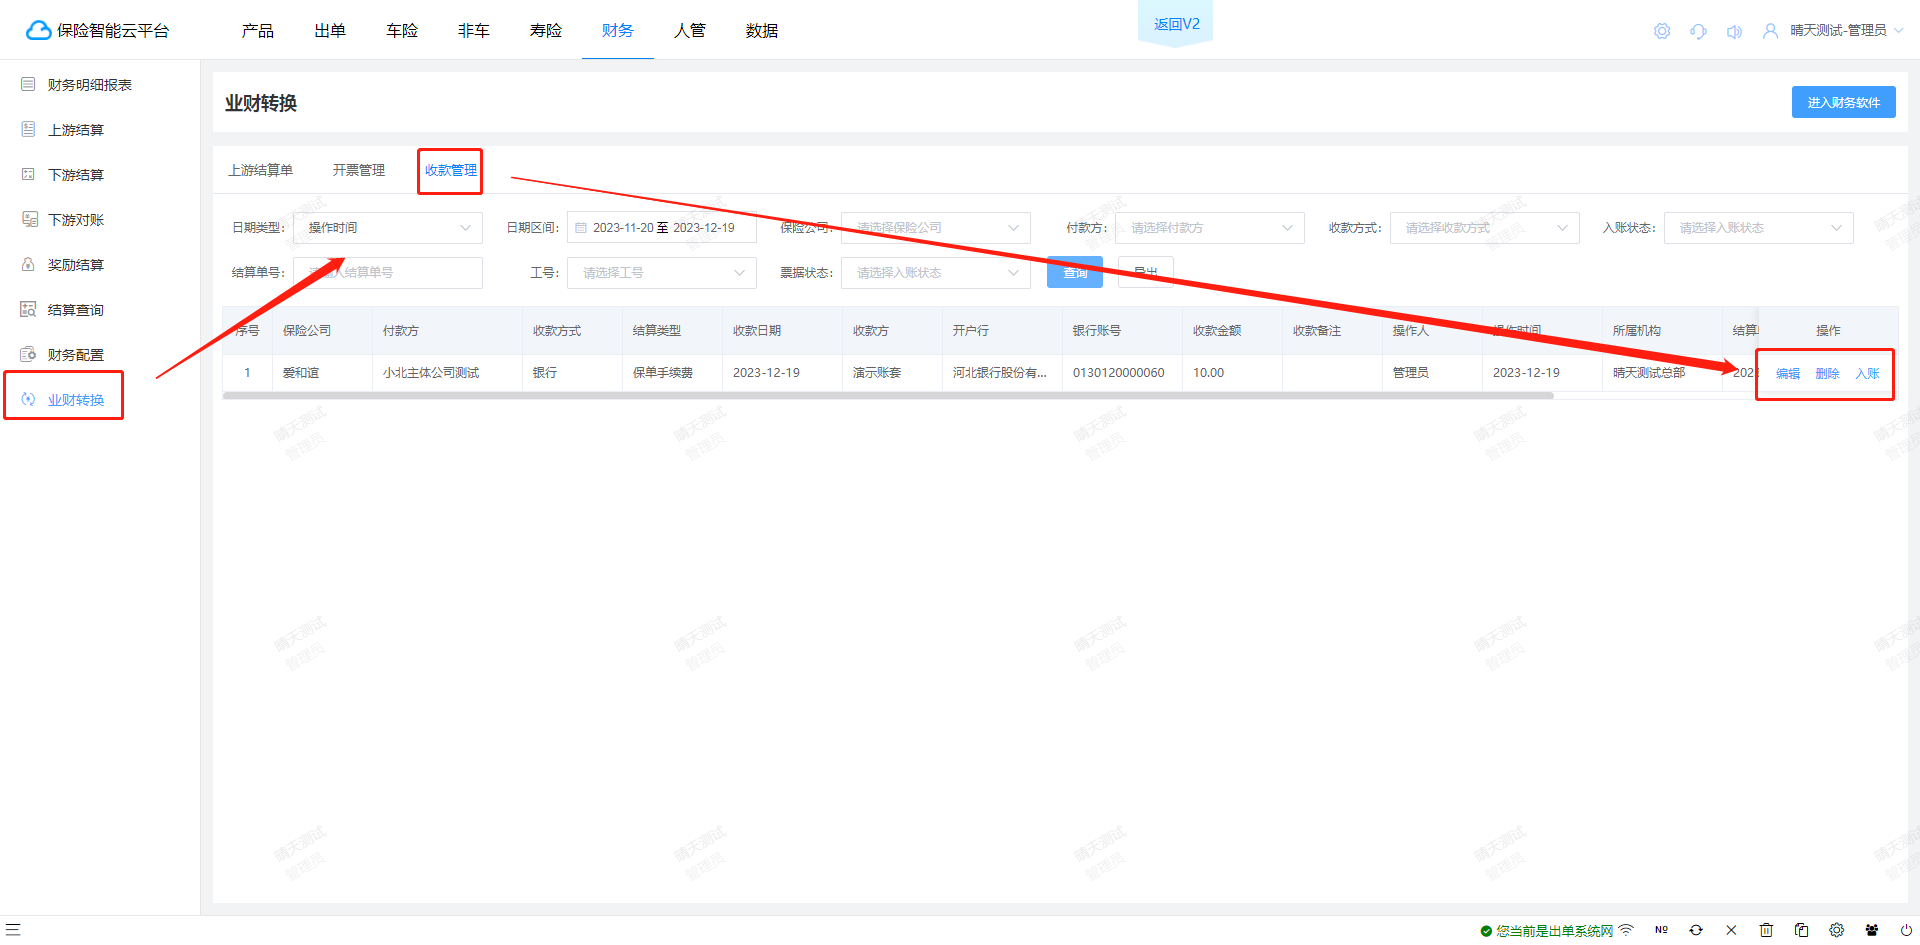The width and height of the screenshot is (1920, 945).
Task: Open the 票据状态 dropdown
Action: click(935, 273)
